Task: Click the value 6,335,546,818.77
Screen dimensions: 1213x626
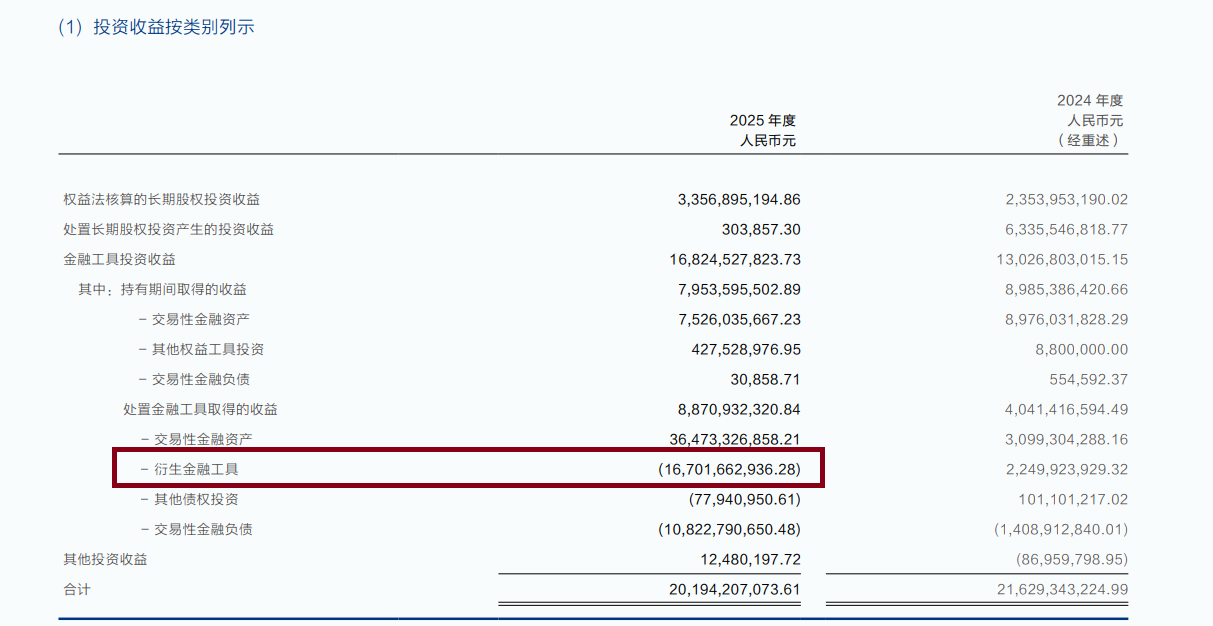Action: (x=1067, y=230)
